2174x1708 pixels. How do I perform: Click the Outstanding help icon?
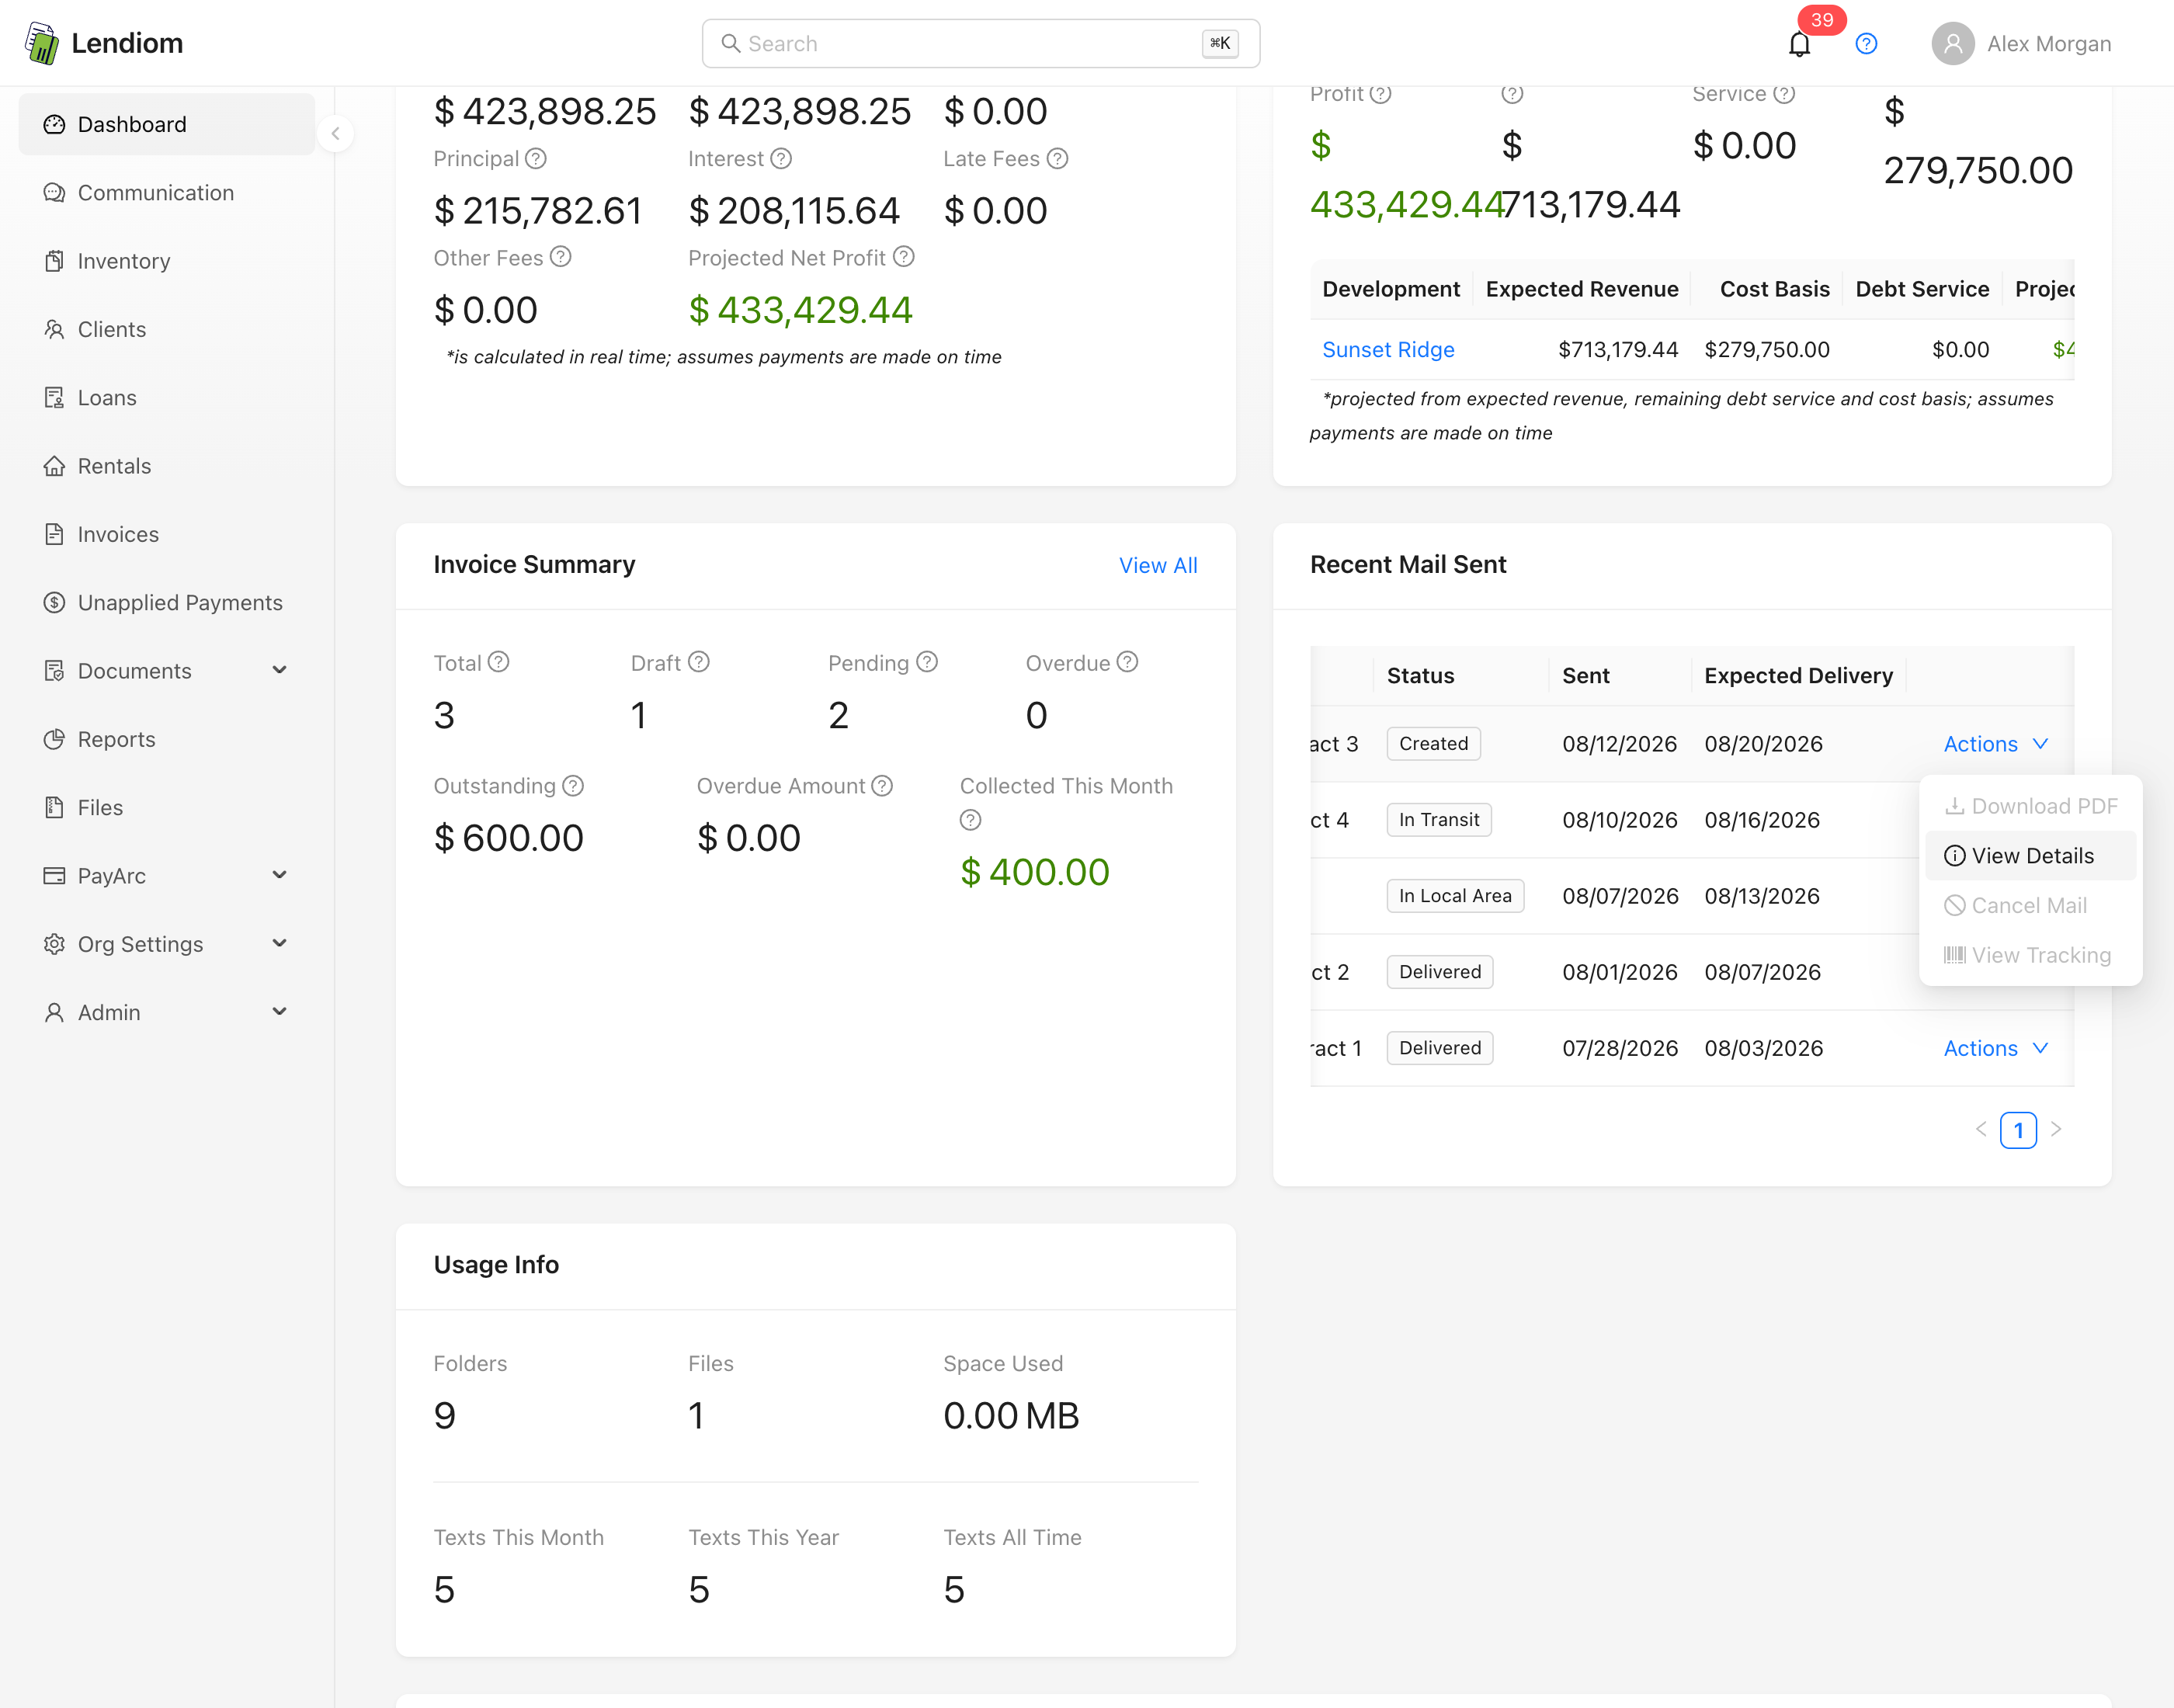(573, 786)
